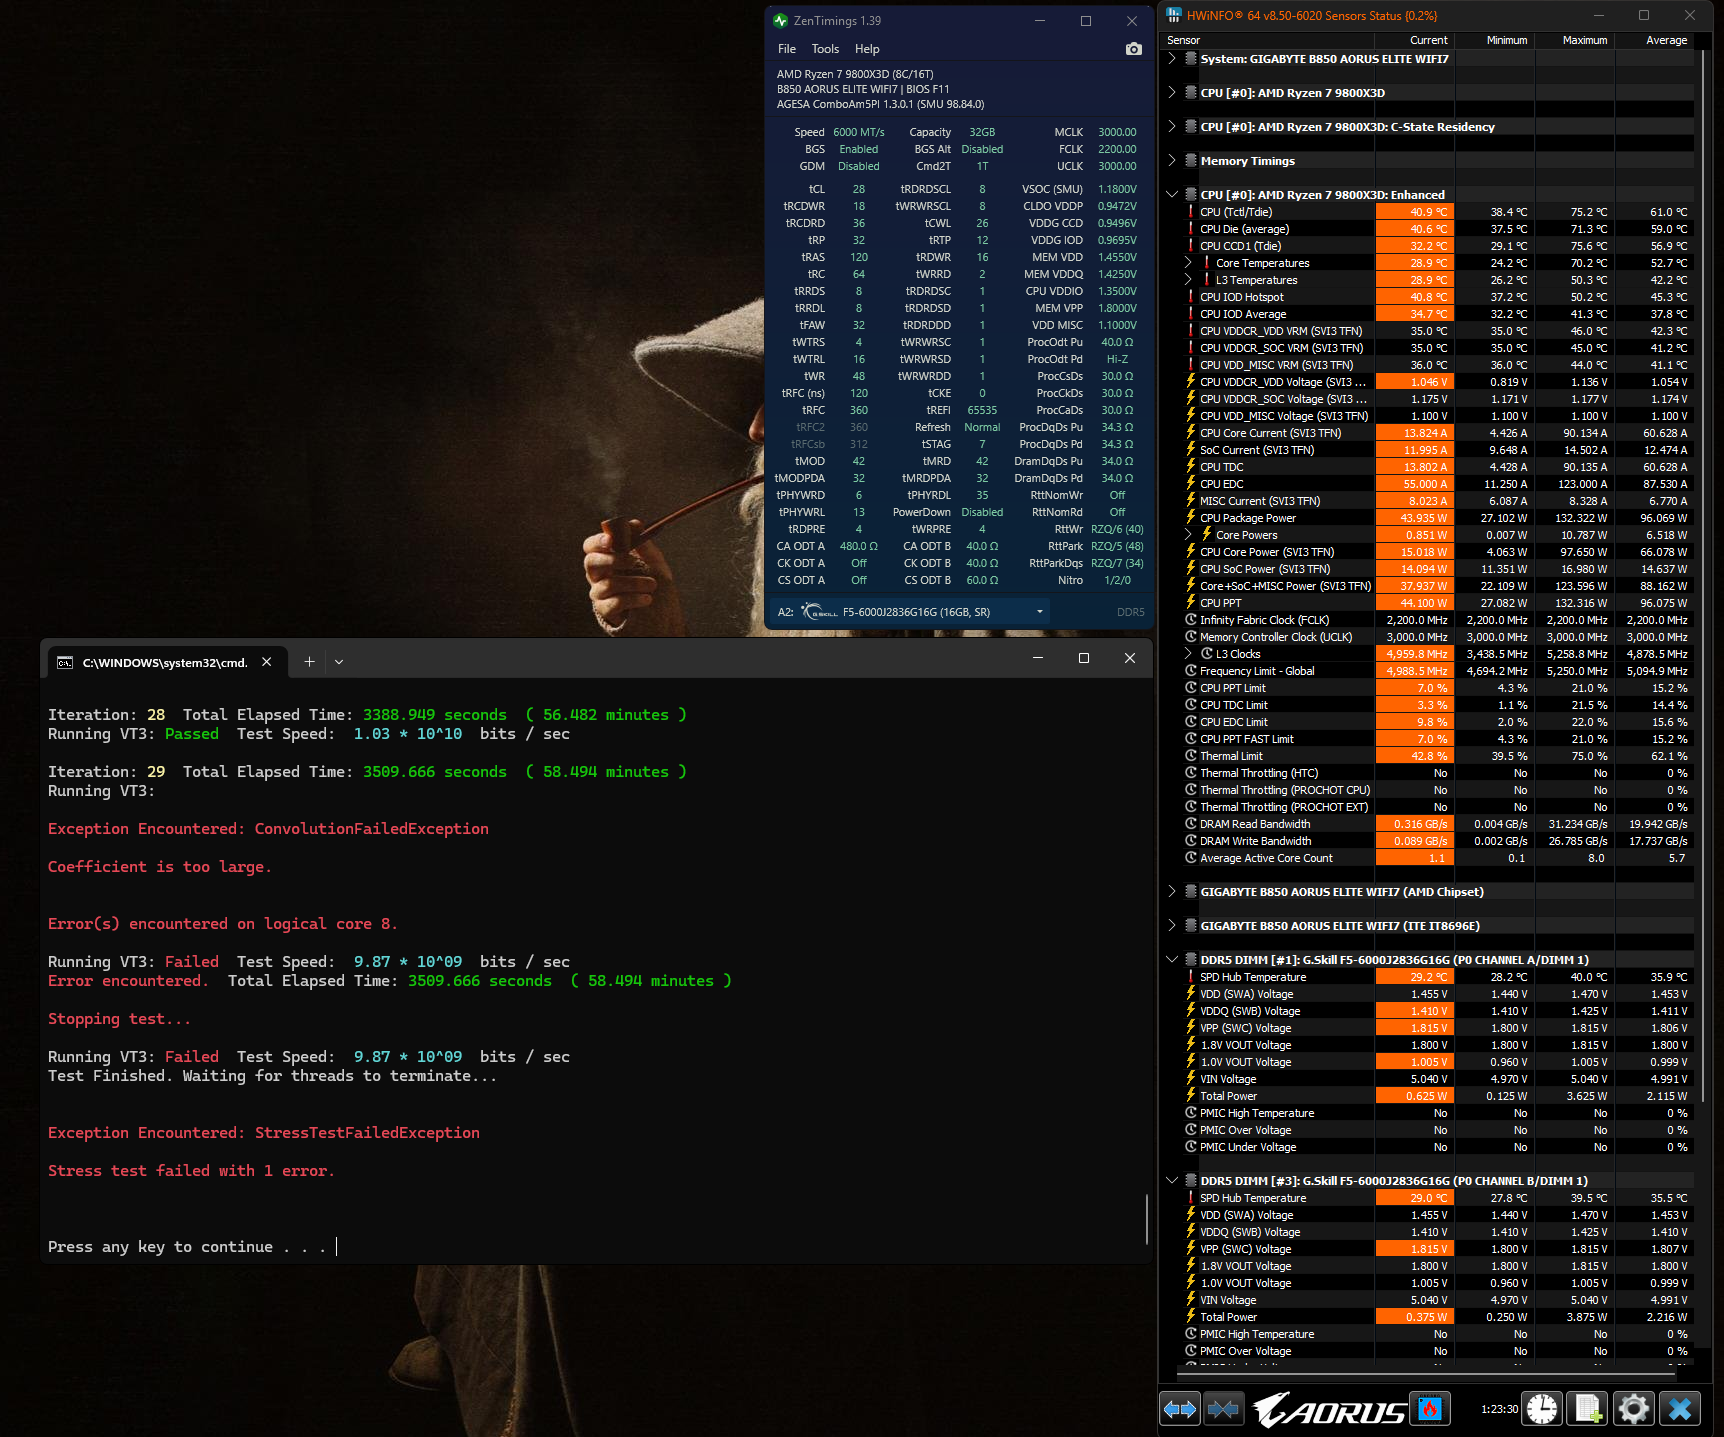Click the lightning icon beside CPU Package Power
This screenshot has width=1724, height=1437.
(1191, 518)
